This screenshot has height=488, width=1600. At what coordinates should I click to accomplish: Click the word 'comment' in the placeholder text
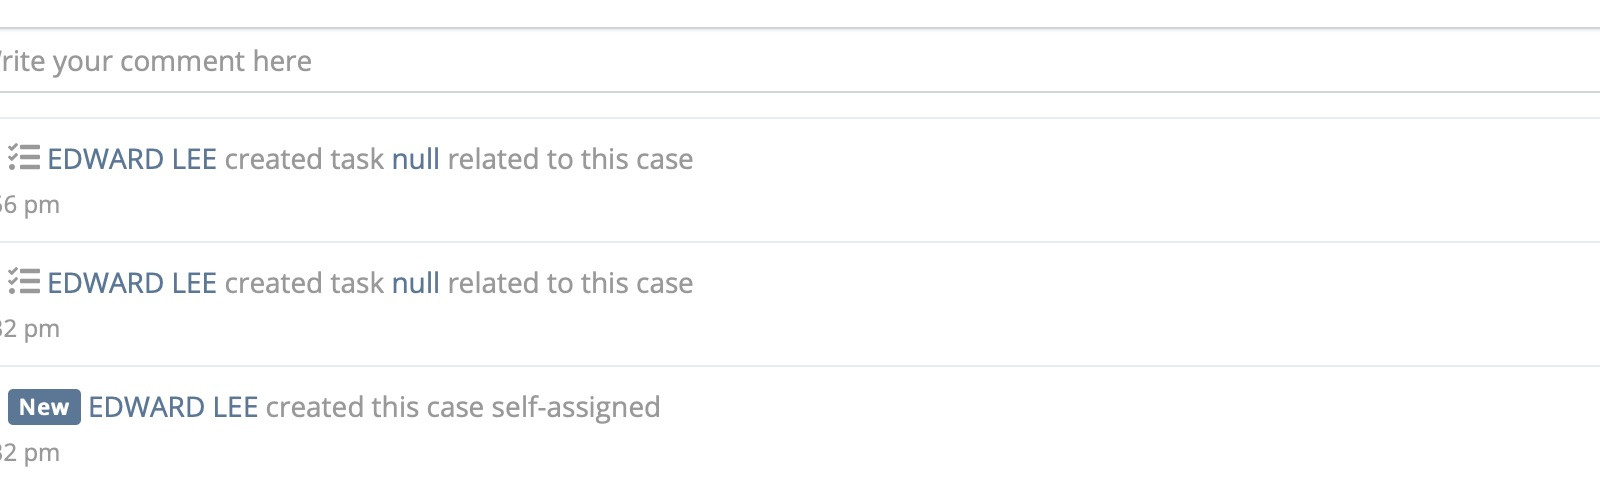click(x=182, y=62)
